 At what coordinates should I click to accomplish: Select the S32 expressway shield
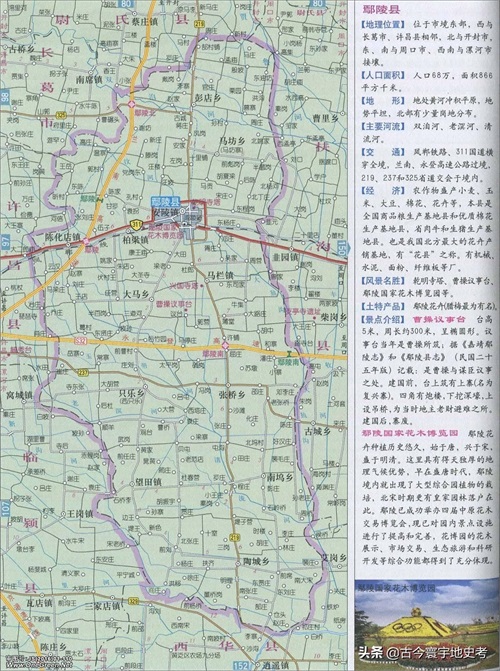tap(82, 341)
